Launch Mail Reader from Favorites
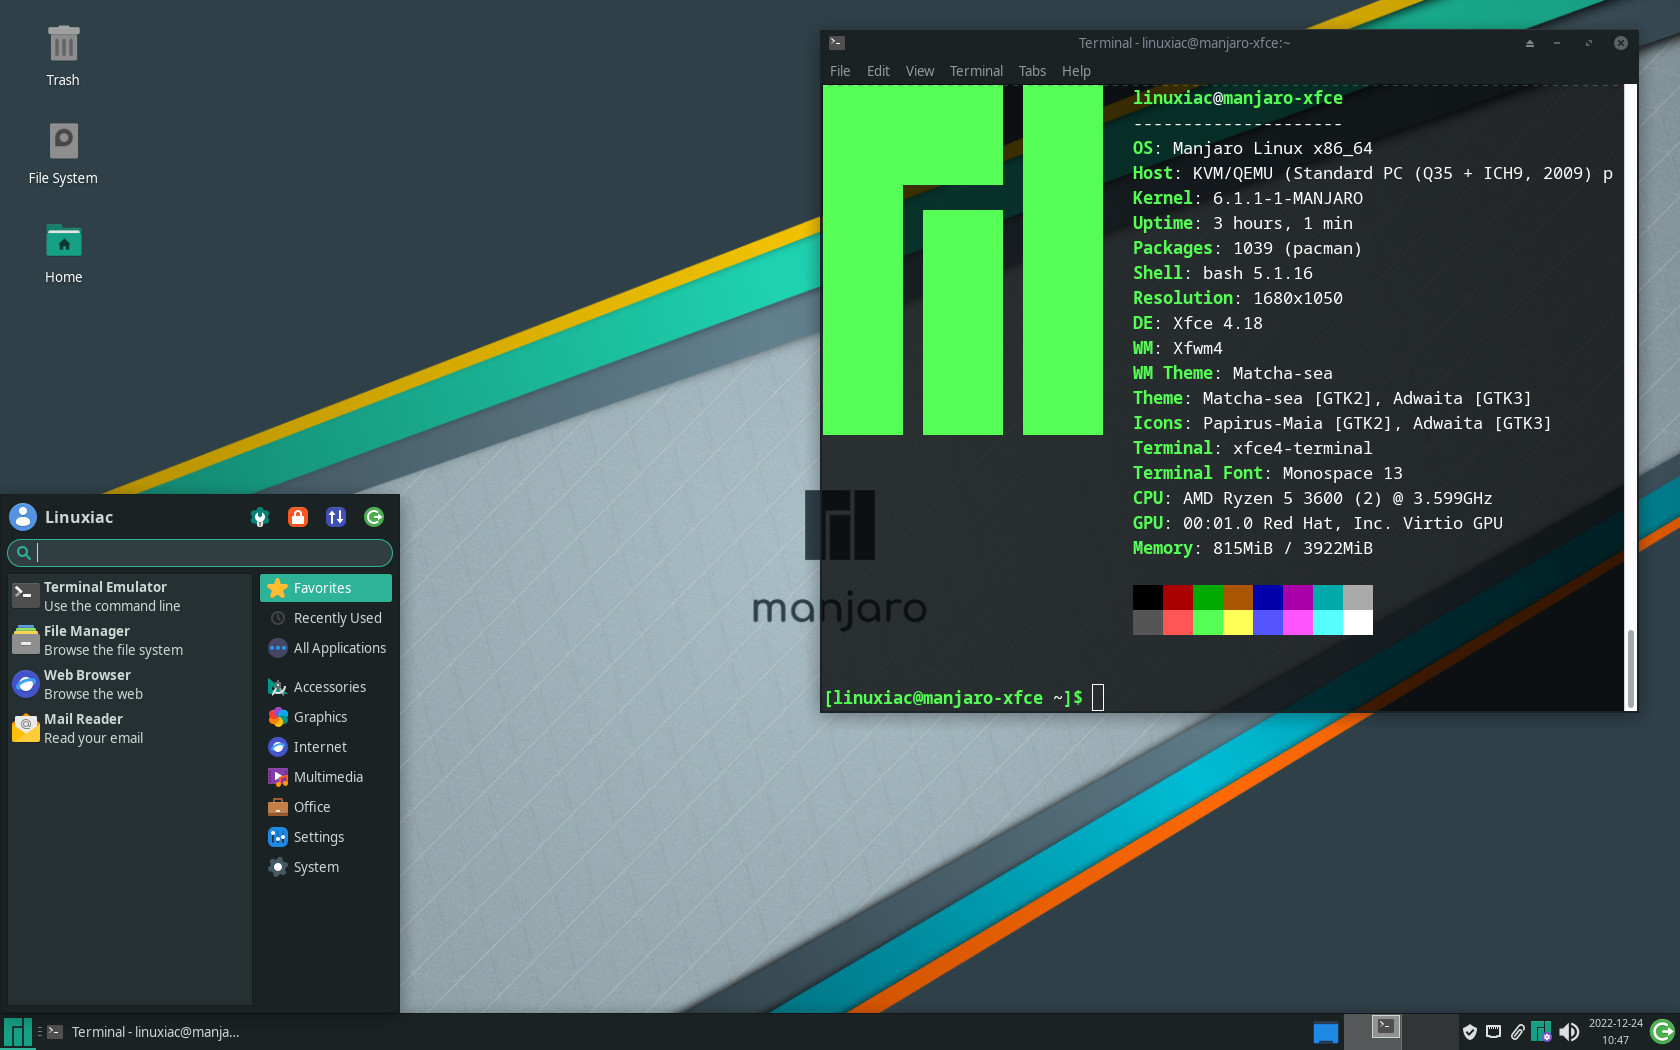Screen dimensions: 1680x1050 tap(129, 728)
